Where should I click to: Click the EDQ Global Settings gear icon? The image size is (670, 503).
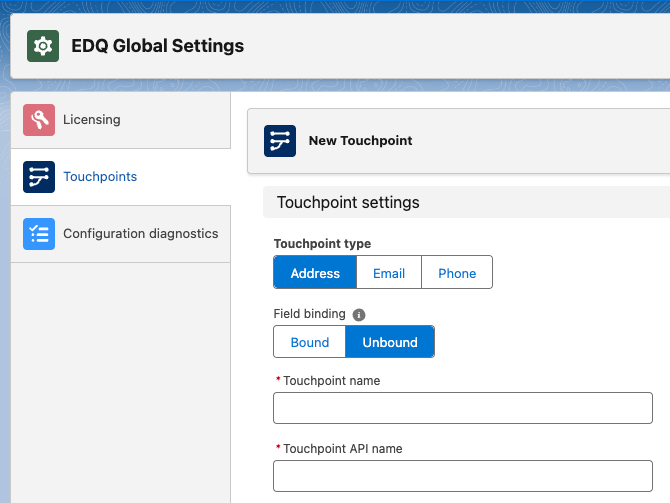click(42, 46)
